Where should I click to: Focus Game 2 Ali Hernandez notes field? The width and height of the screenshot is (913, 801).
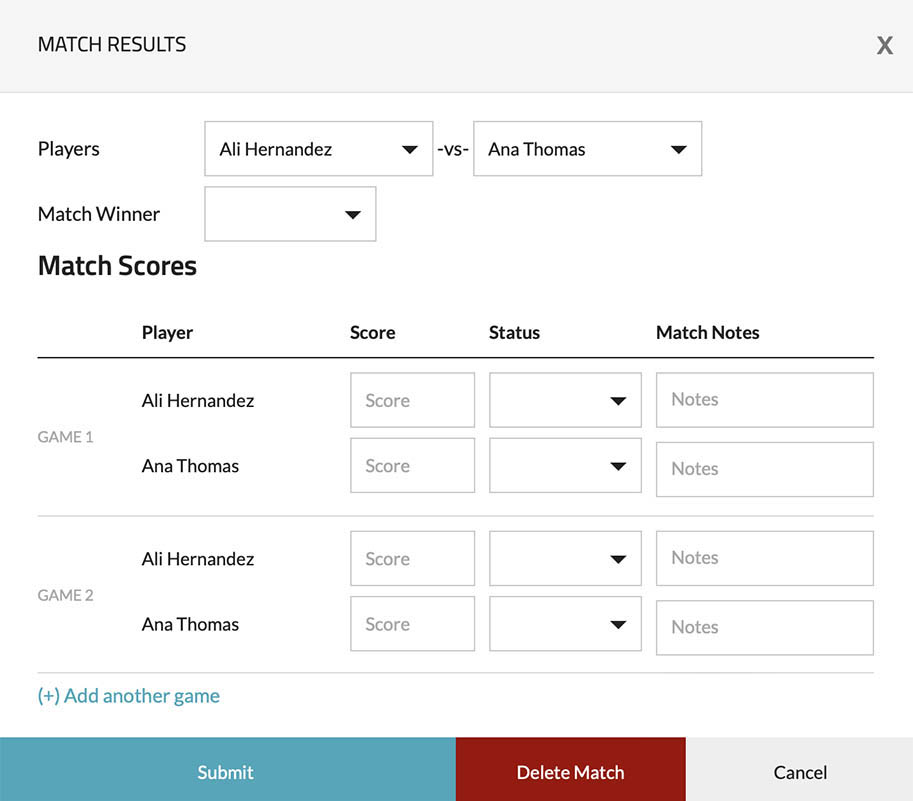click(x=764, y=558)
